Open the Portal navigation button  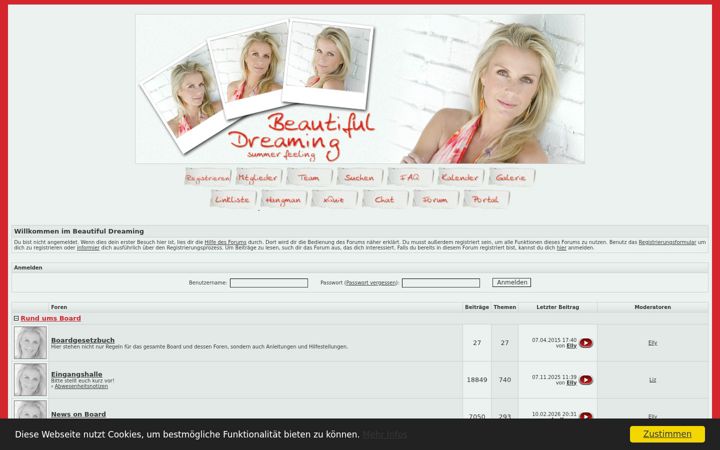tap(486, 199)
